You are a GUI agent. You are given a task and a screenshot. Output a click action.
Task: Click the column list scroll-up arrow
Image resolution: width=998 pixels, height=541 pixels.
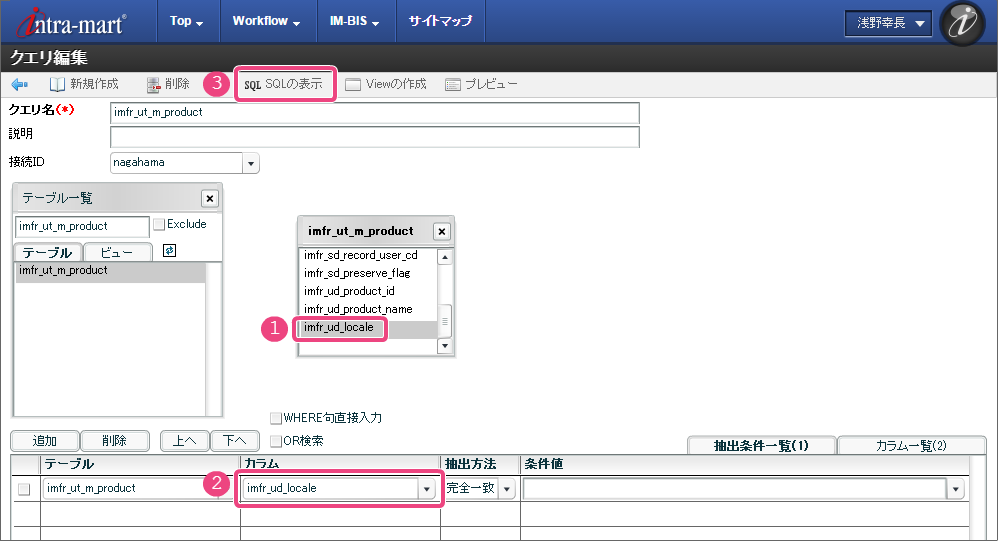coord(445,257)
